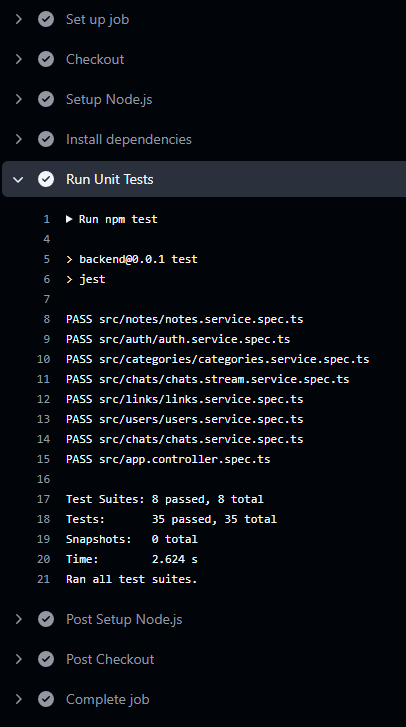Click the success checkmark beside Checkout

tap(46, 59)
